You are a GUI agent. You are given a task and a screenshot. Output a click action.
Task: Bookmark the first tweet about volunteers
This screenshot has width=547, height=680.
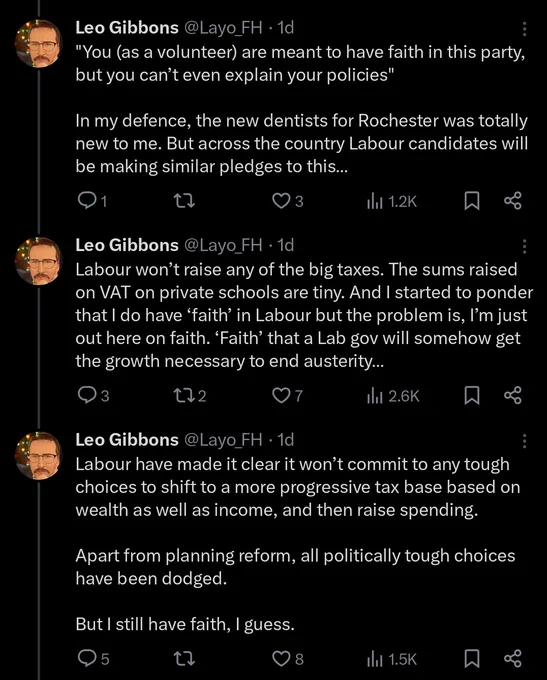[x=472, y=201]
